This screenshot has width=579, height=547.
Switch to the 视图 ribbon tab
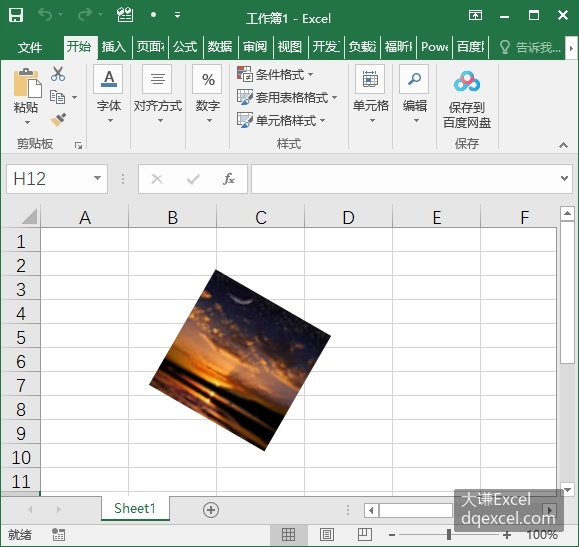pos(290,47)
